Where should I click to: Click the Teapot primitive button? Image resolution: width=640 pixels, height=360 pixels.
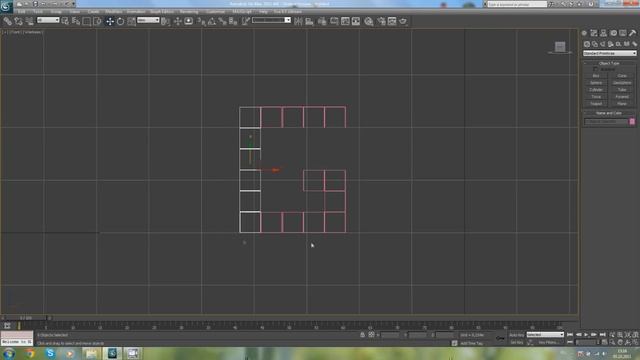tap(596, 104)
